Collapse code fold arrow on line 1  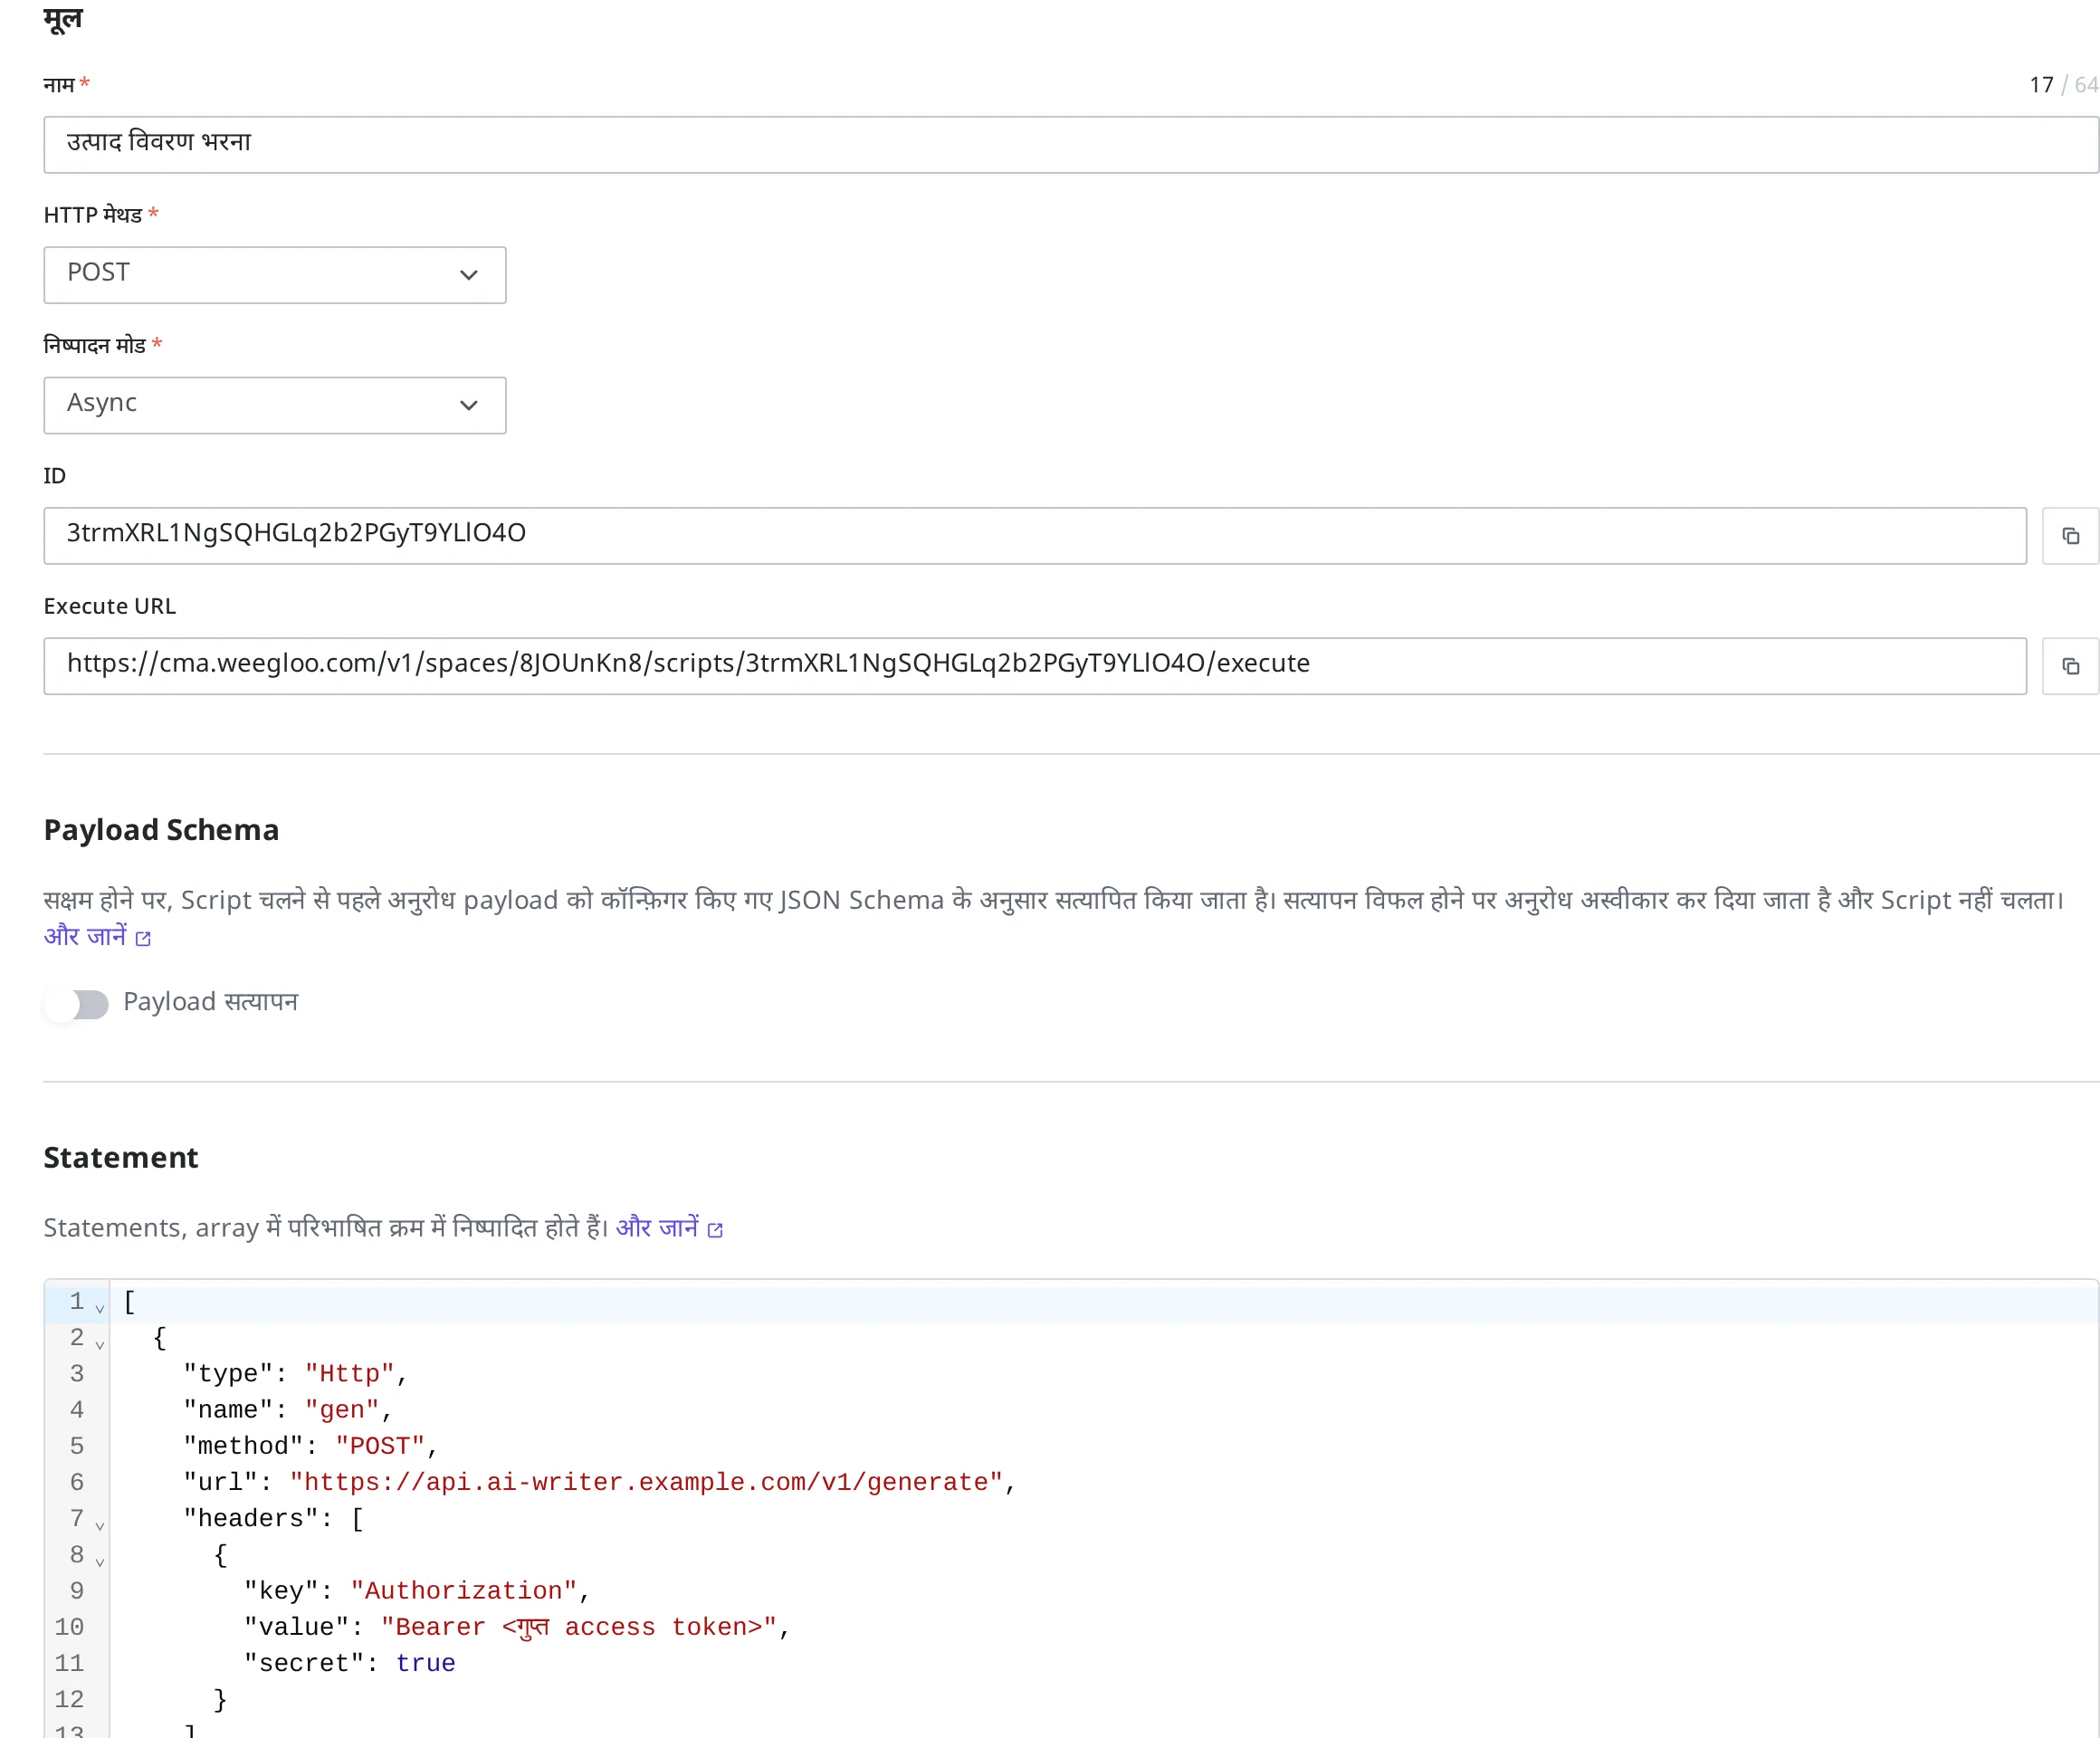pos(100,1308)
